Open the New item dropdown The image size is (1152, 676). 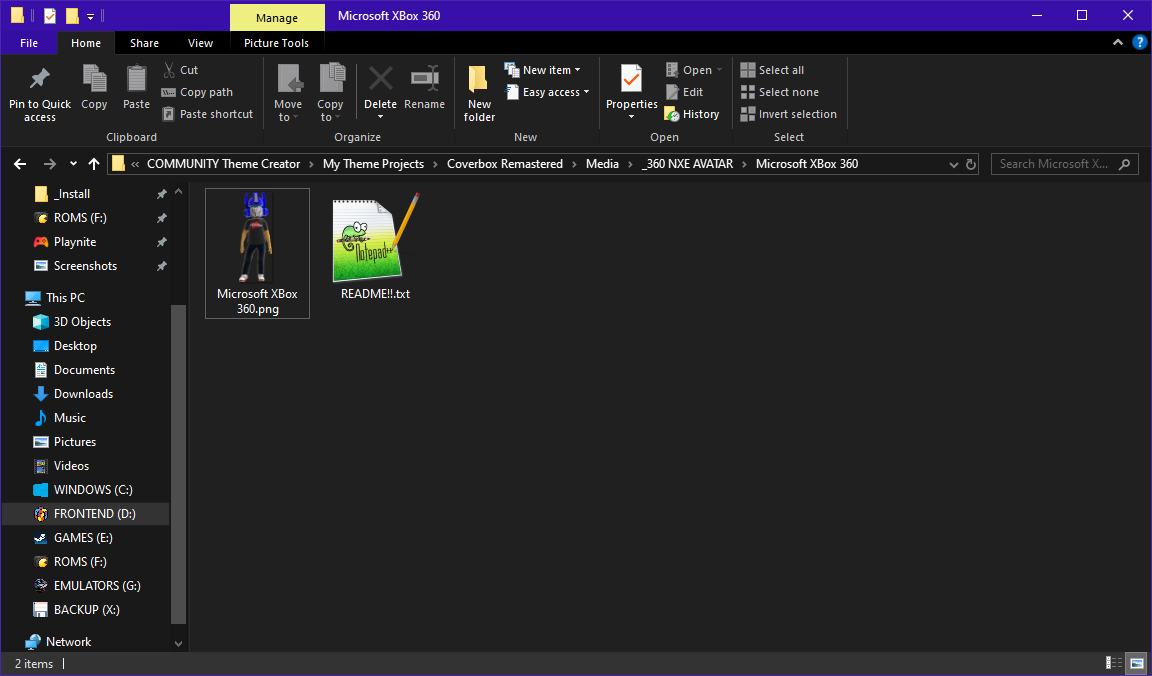543,70
